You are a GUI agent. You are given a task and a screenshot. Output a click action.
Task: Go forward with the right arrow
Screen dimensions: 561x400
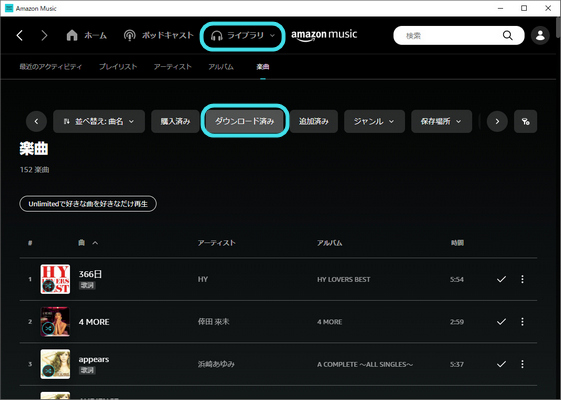(44, 35)
